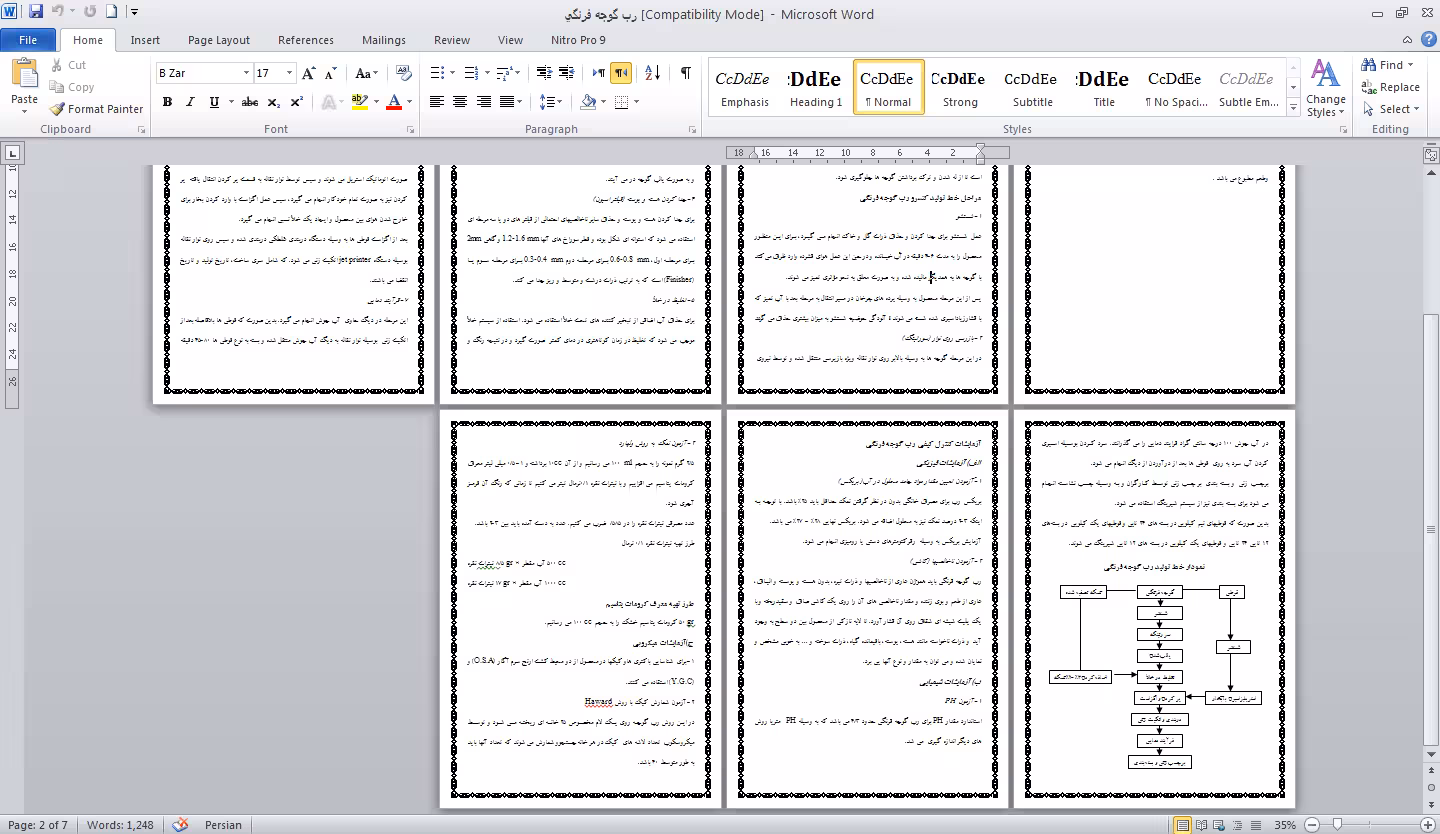Click the Replace button
Image resolution: width=1440 pixels, height=834 pixels.
(x=1391, y=87)
